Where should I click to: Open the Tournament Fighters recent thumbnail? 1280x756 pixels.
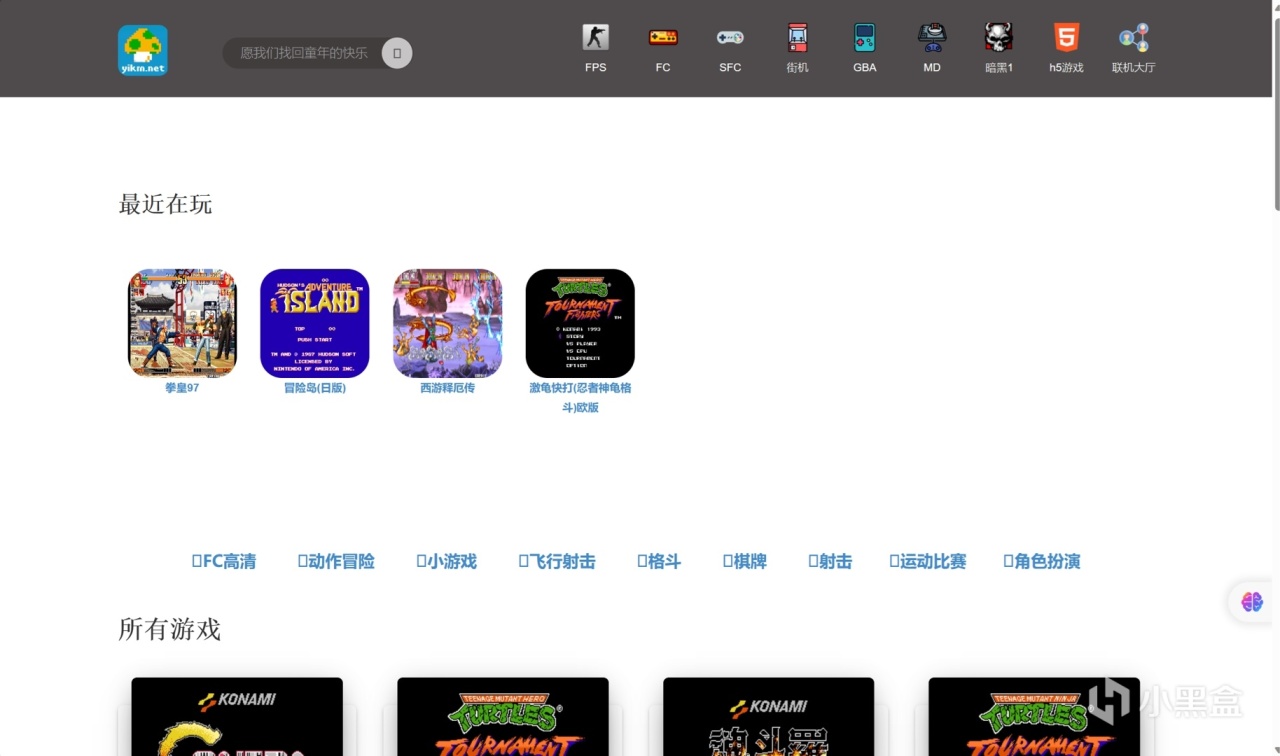[580, 323]
